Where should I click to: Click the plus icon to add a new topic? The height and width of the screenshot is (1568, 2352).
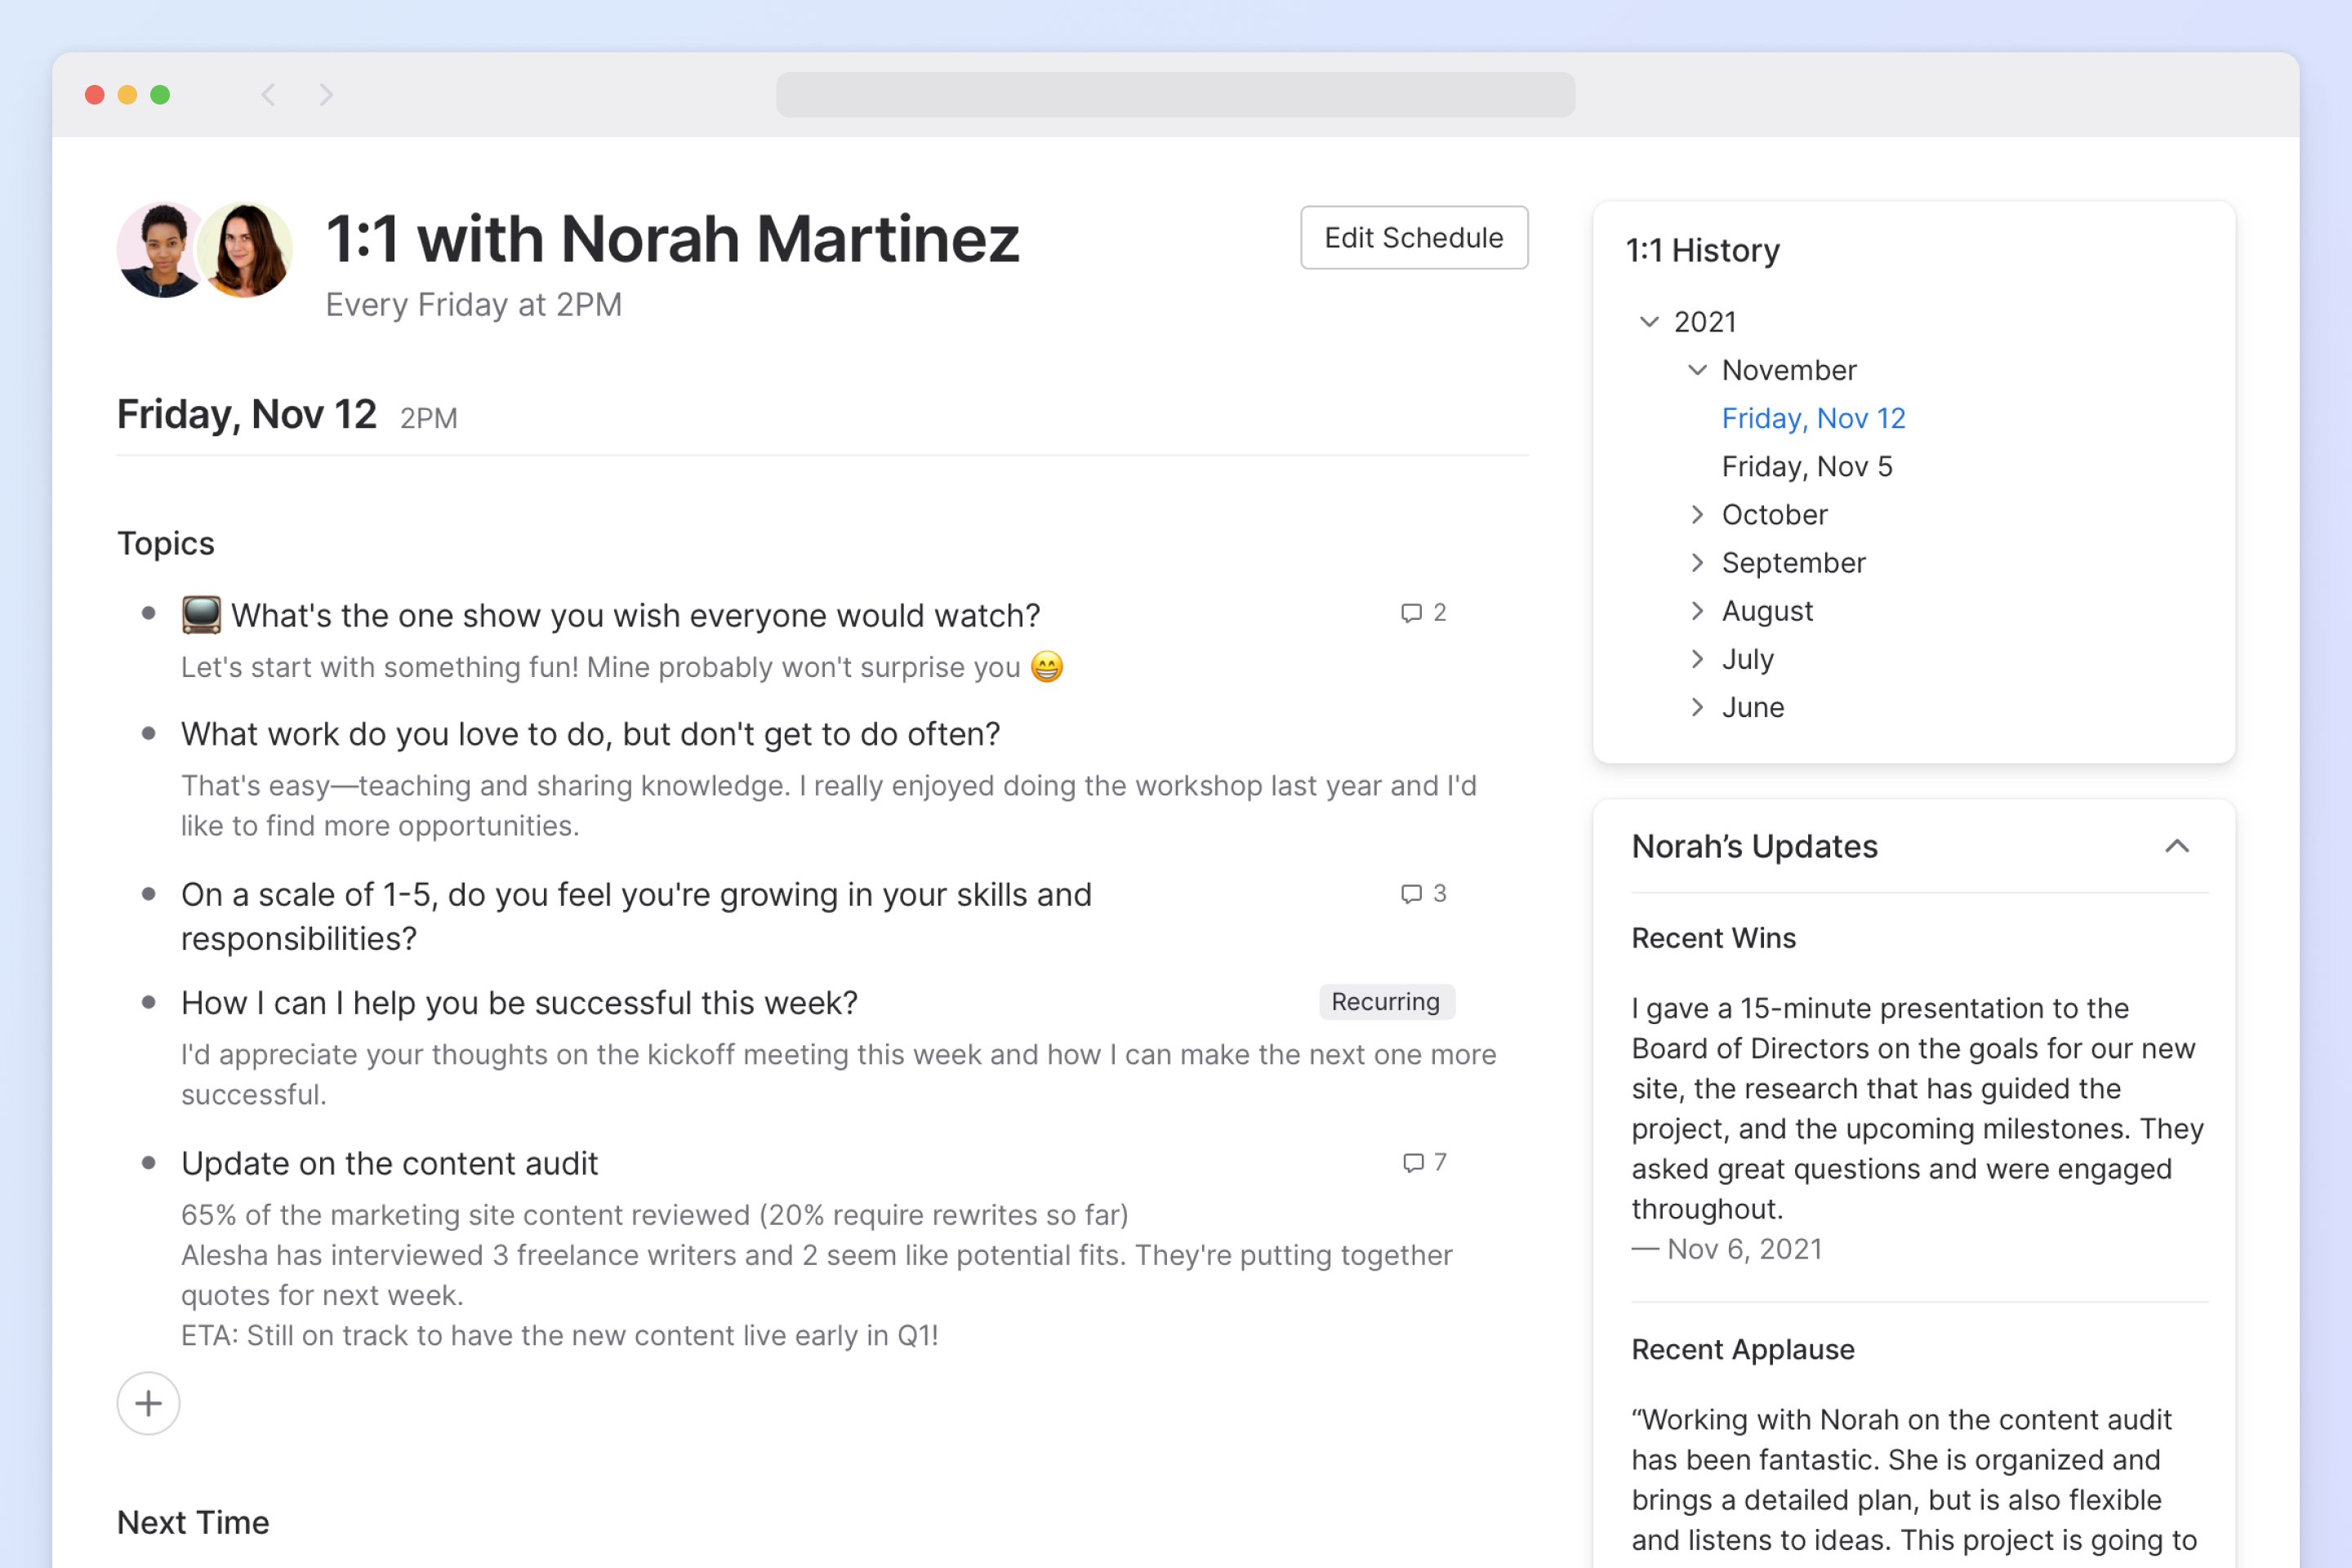(x=148, y=1403)
